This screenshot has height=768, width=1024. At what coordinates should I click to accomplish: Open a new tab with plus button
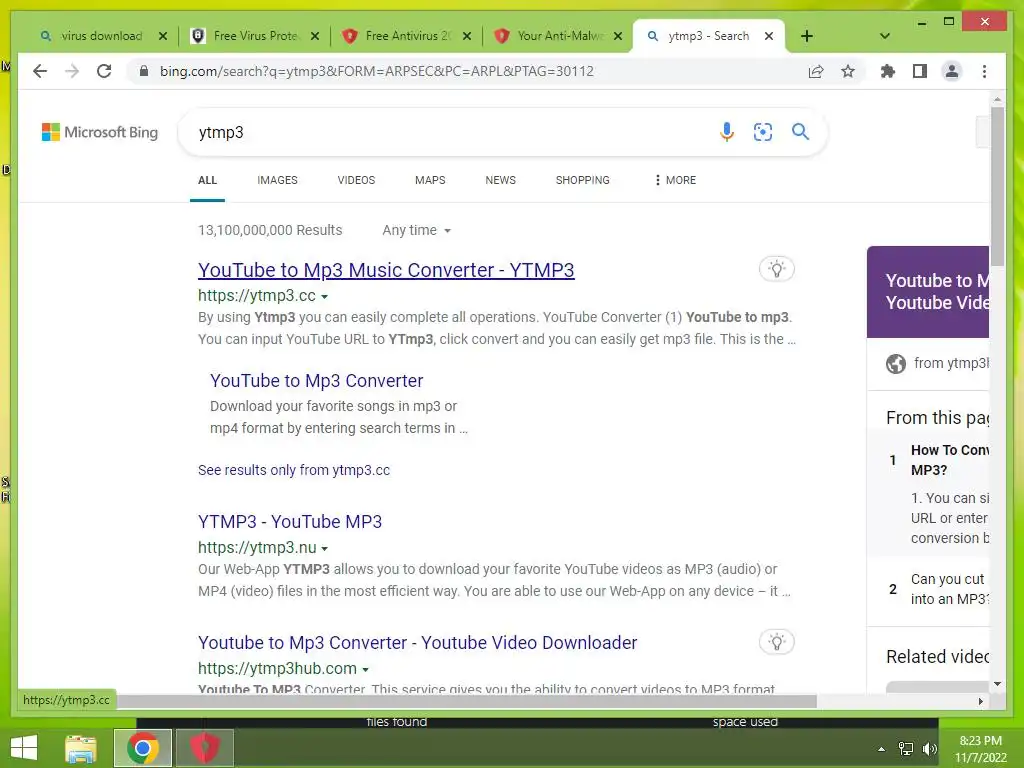tap(807, 36)
